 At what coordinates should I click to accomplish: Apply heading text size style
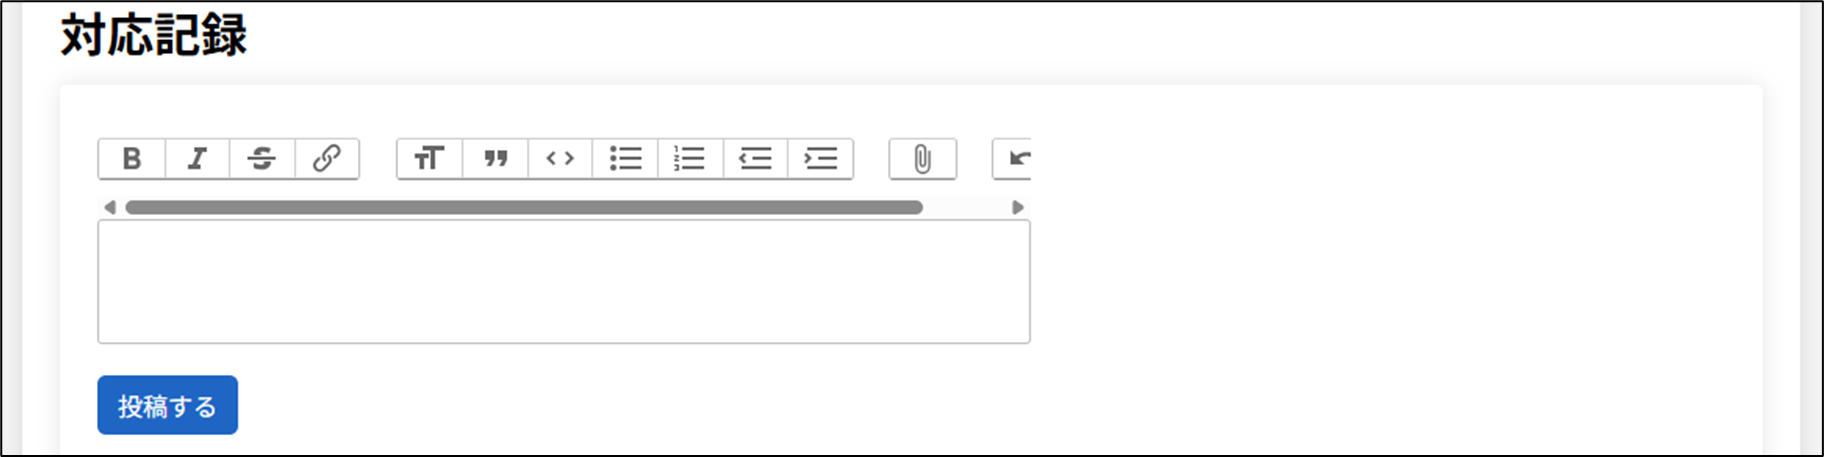click(x=430, y=159)
